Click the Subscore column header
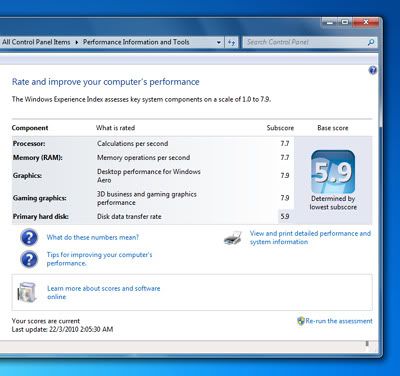Viewport: 400px width, 376px height. click(280, 128)
